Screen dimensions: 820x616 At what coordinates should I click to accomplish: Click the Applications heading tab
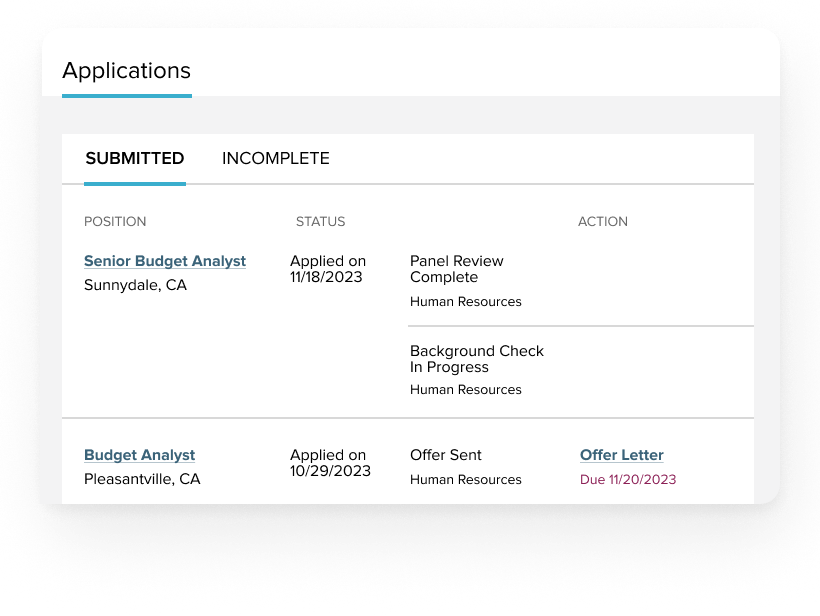(126, 71)
